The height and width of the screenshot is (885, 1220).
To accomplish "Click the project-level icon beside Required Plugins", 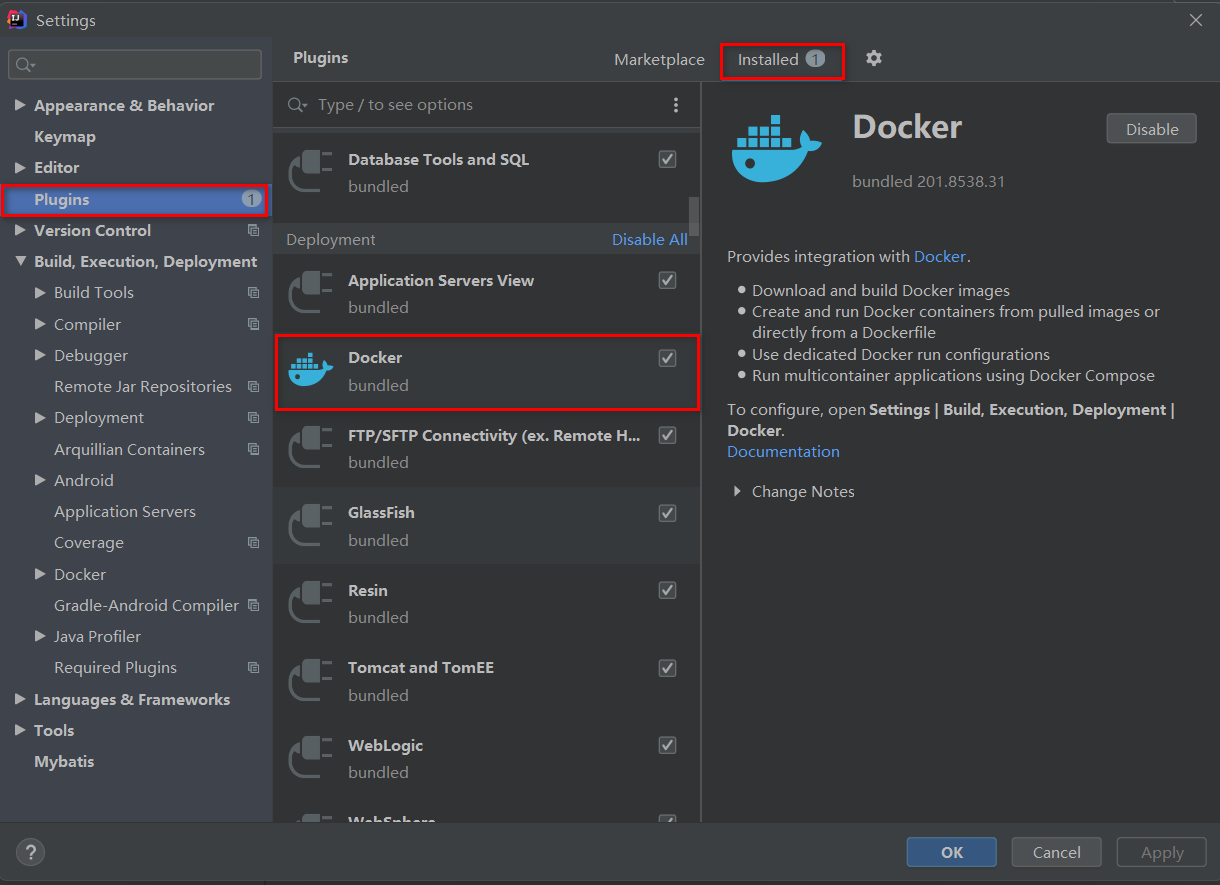I will coord(253,668).
